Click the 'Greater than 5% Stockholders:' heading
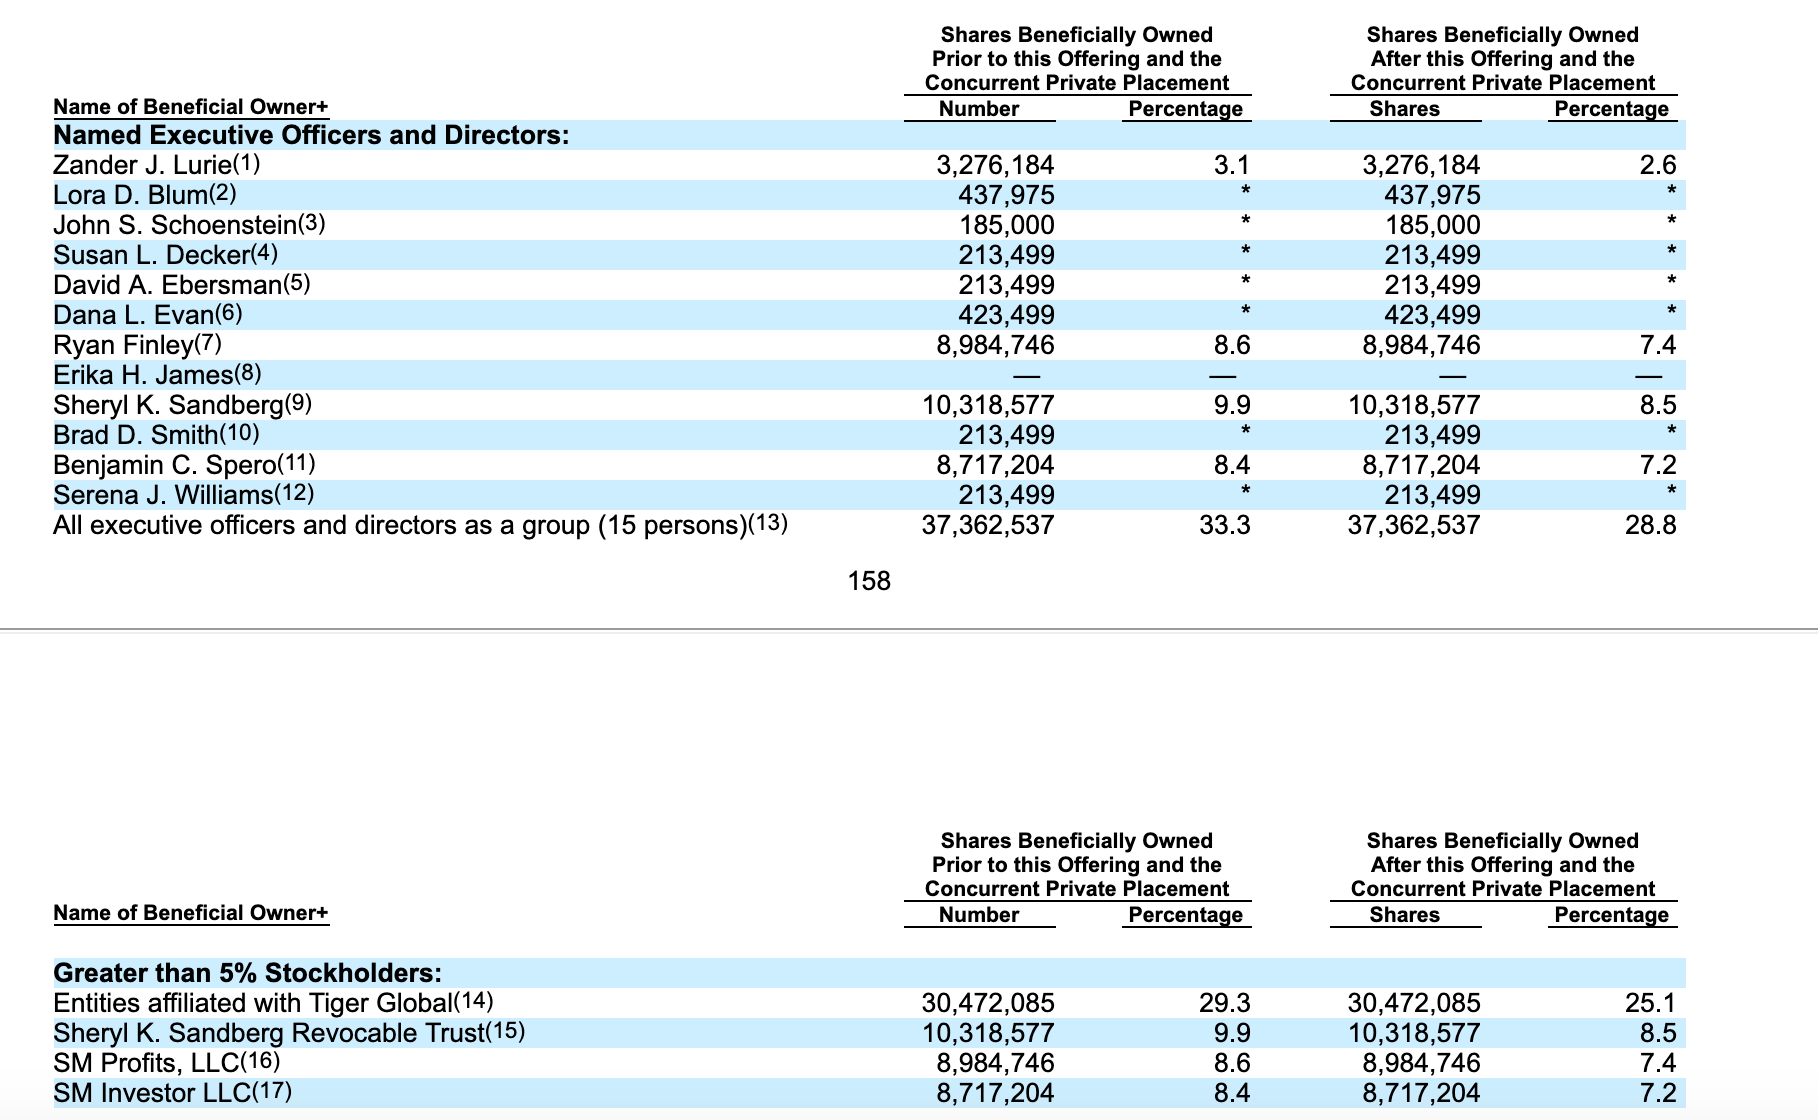The height and width of the screenshot is (1120, 1818). (247, 972)
